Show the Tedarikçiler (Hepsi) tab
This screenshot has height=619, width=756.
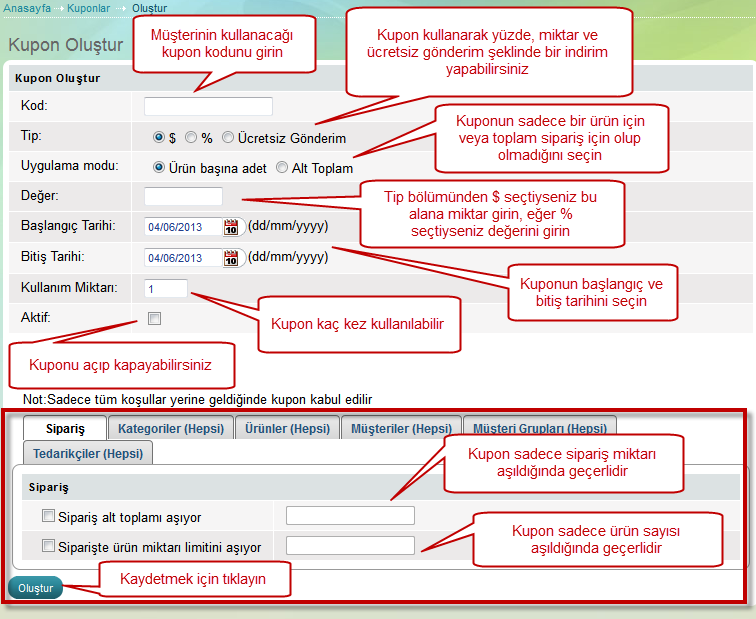(x=89, y=453)
